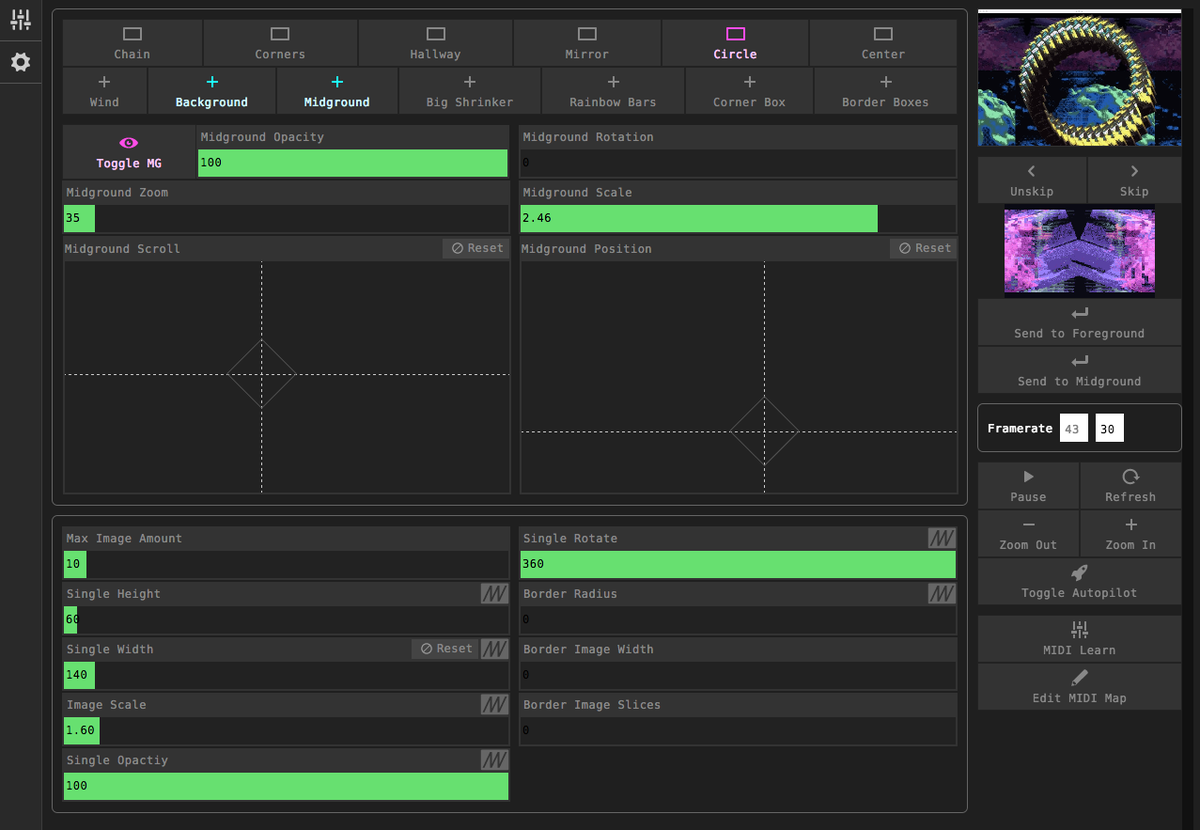Toggle the Border Radius waveform modulation icon

(x=942, y=594)
